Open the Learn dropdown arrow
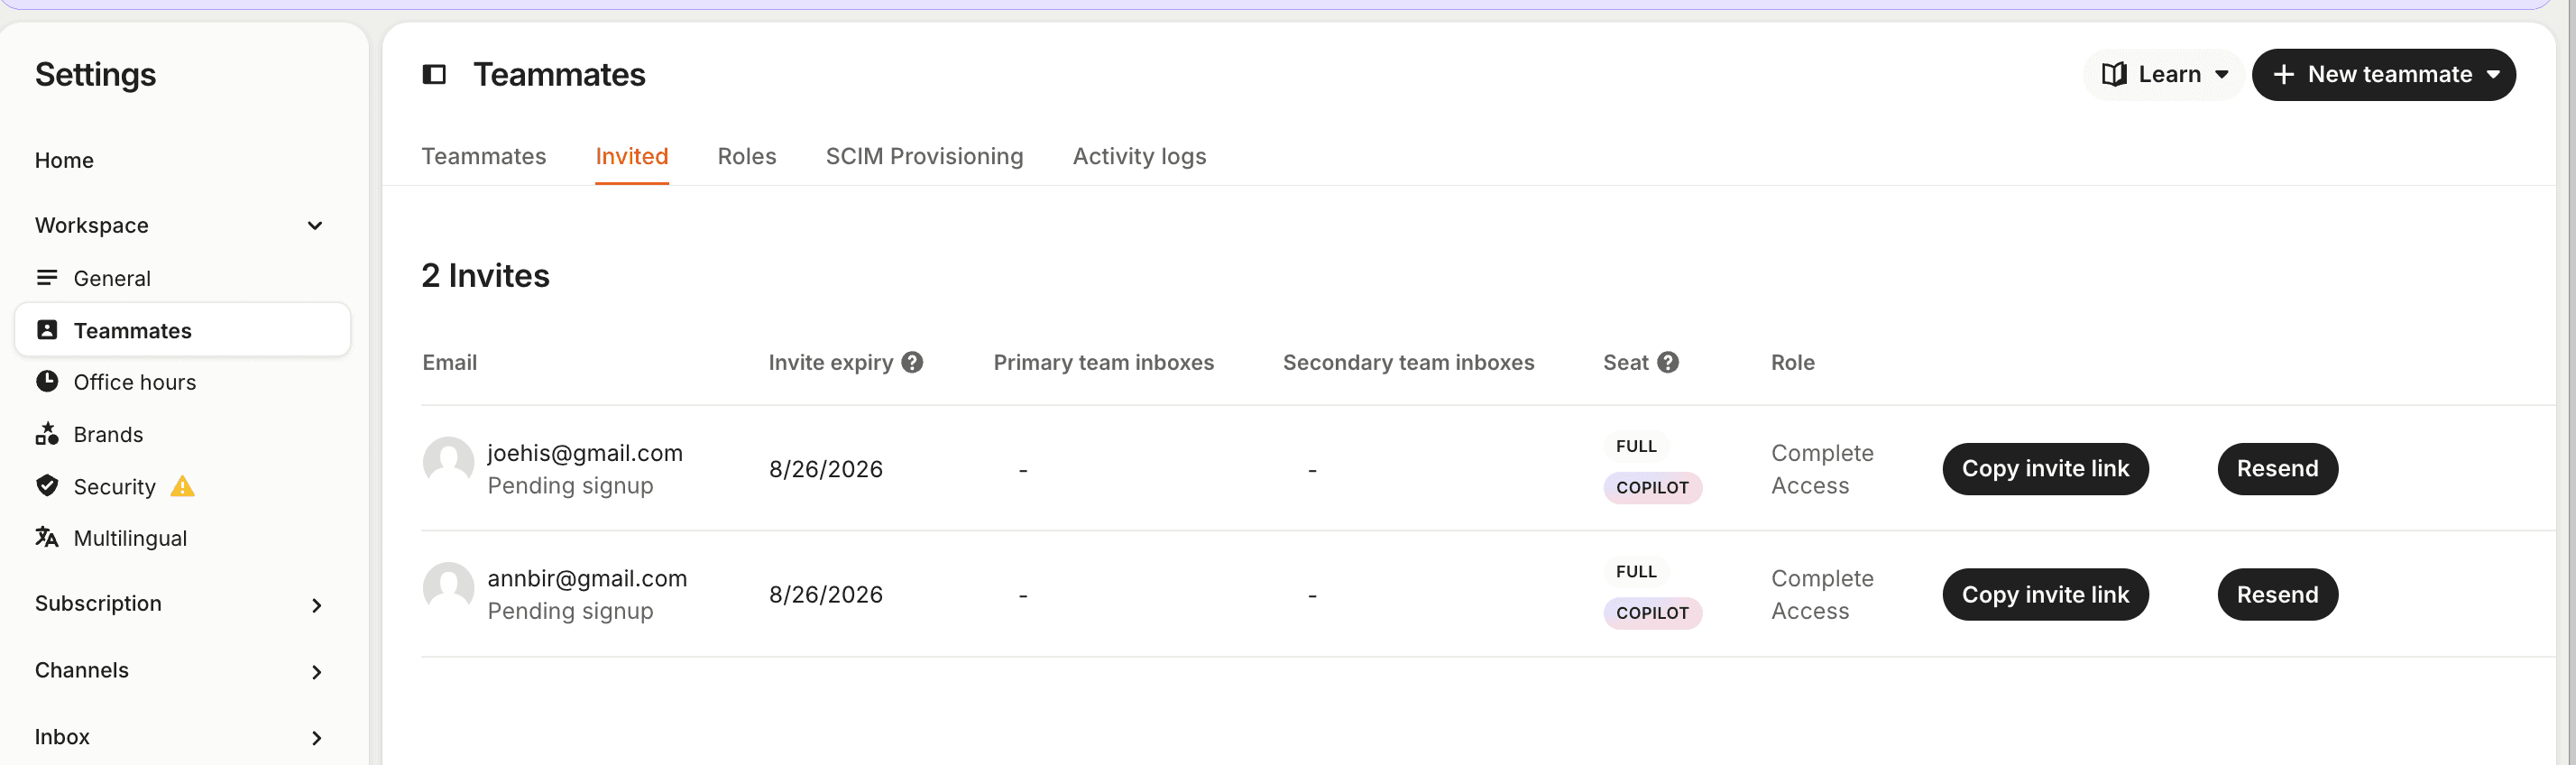Screen dimensions: 2576x765 tap(2221, 75)
